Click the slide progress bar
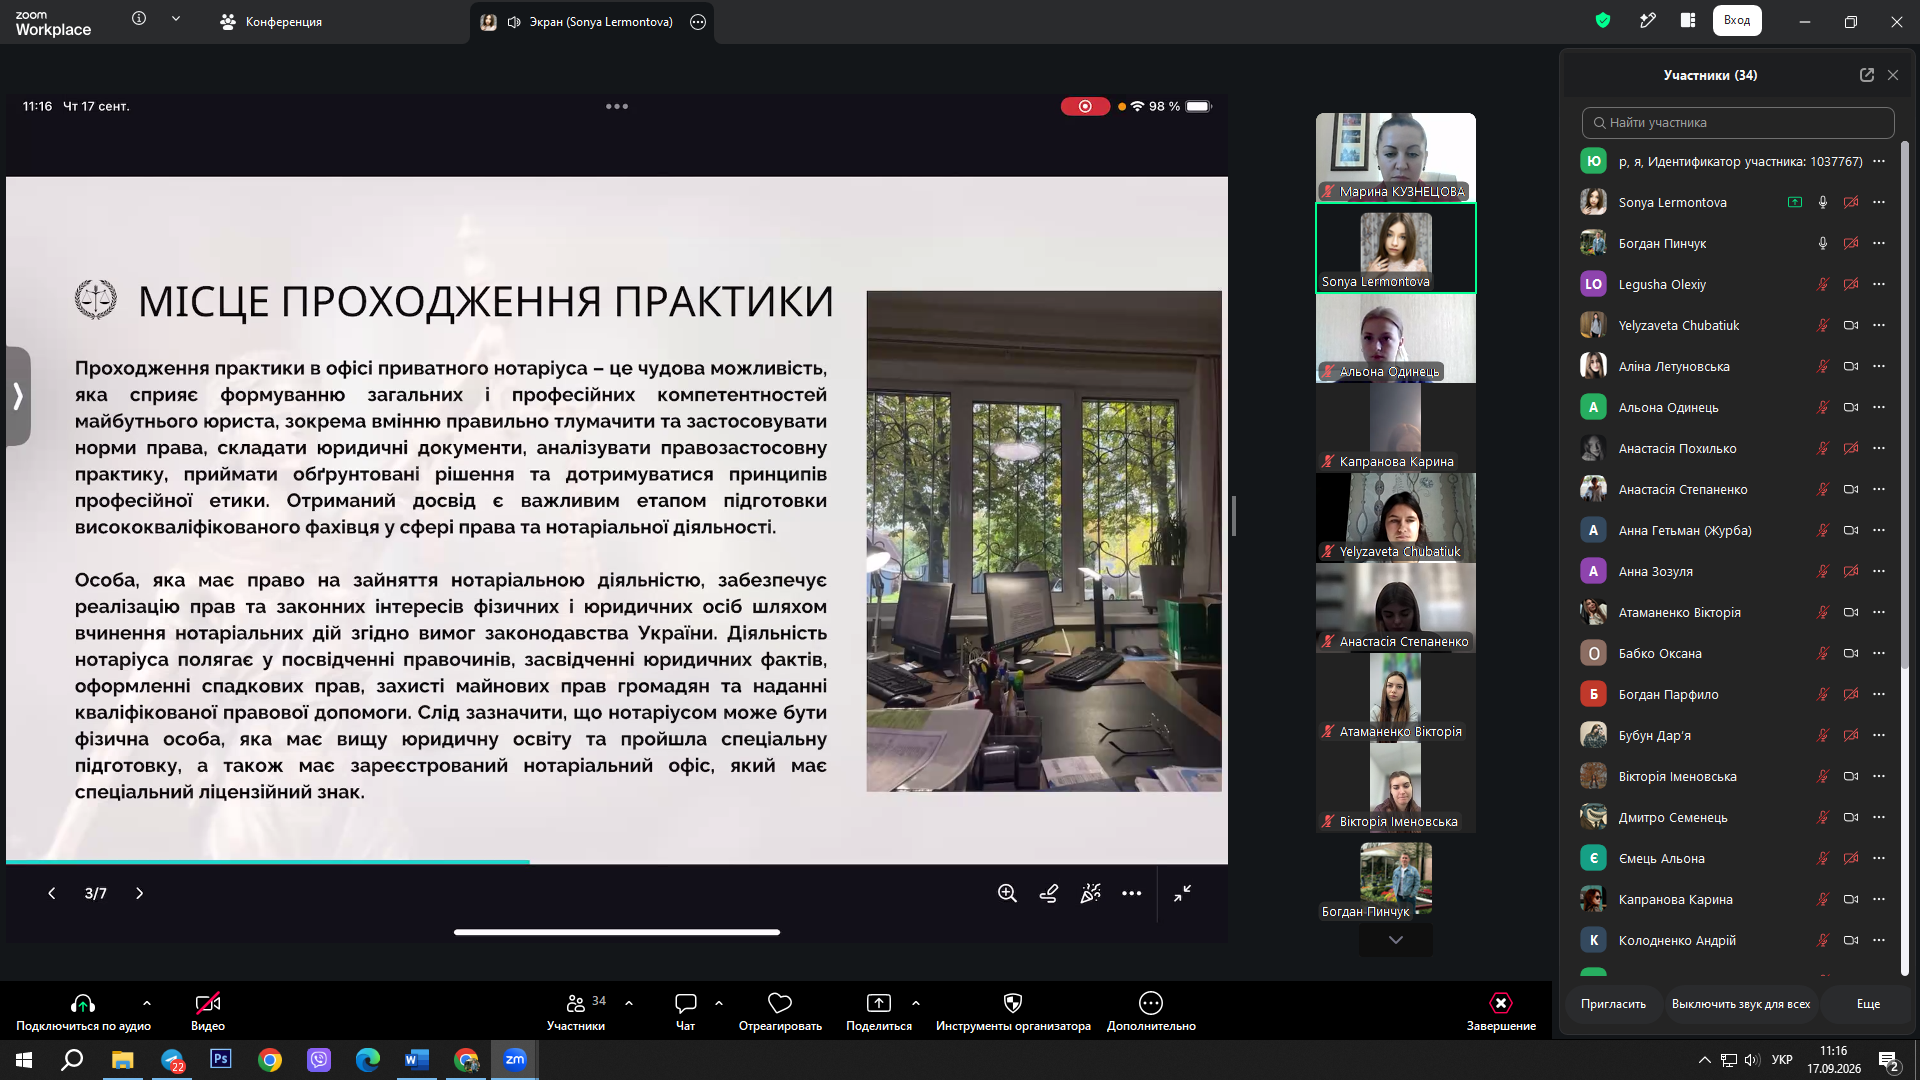 (617, 861)
